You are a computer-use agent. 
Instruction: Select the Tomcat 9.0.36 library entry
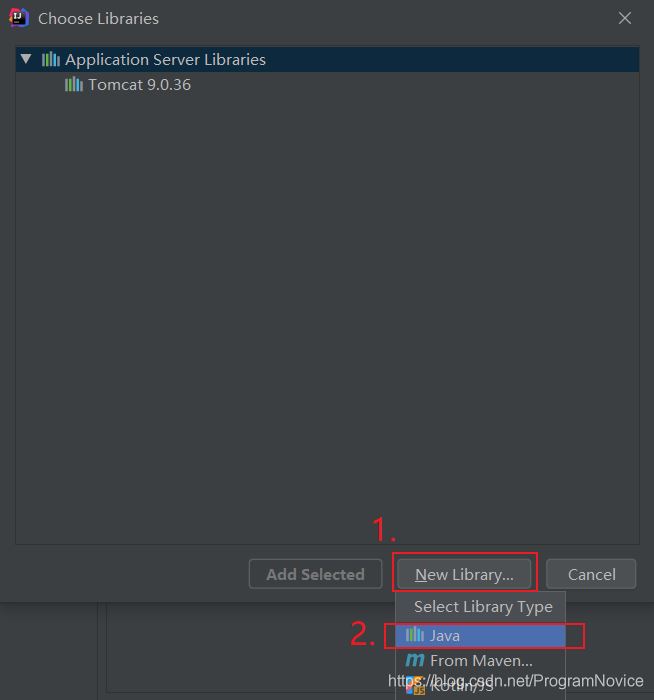coord(139,85)
